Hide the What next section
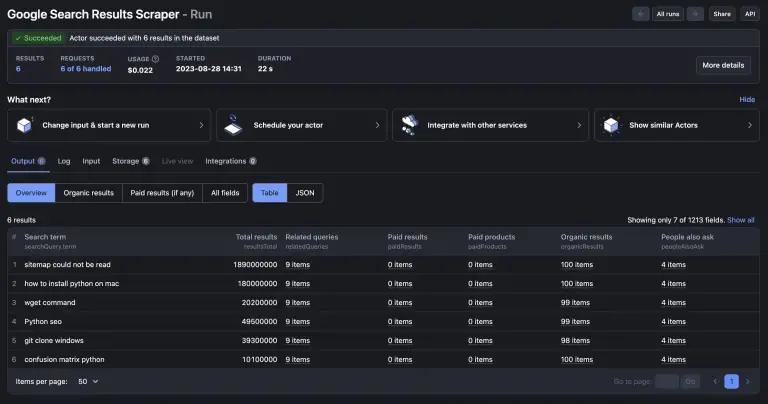This screenshot has height=404, width=768. coord(746,100)
